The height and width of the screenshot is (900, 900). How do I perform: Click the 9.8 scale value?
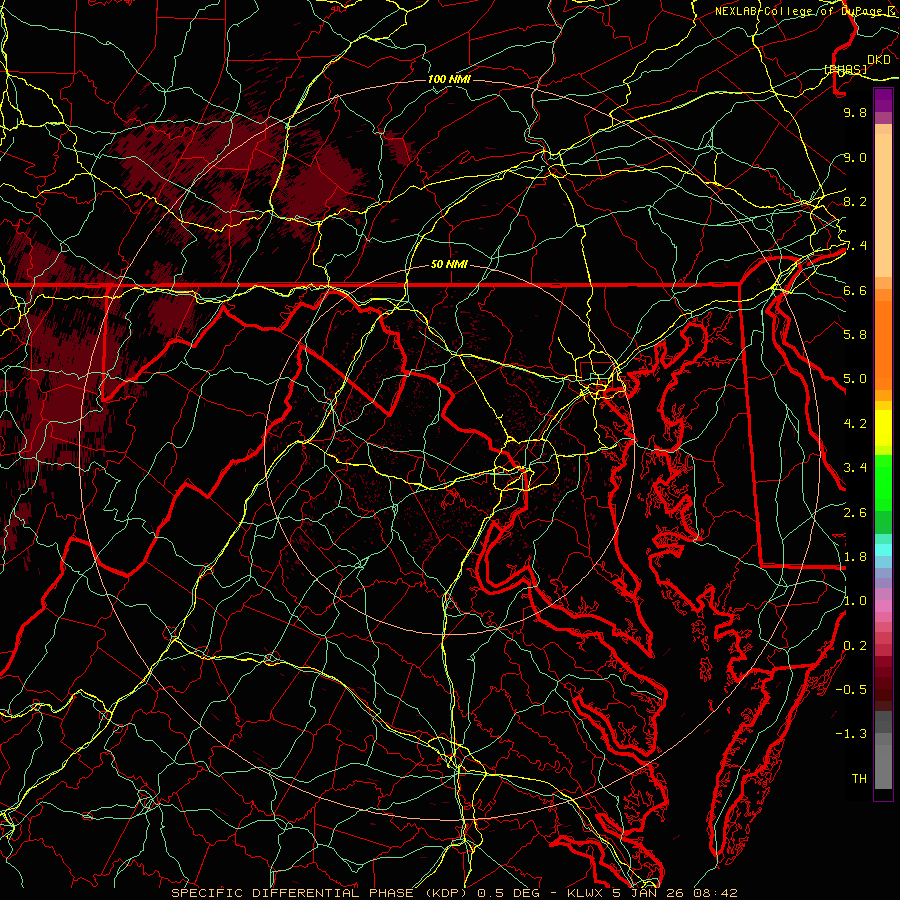pos(855,112)
